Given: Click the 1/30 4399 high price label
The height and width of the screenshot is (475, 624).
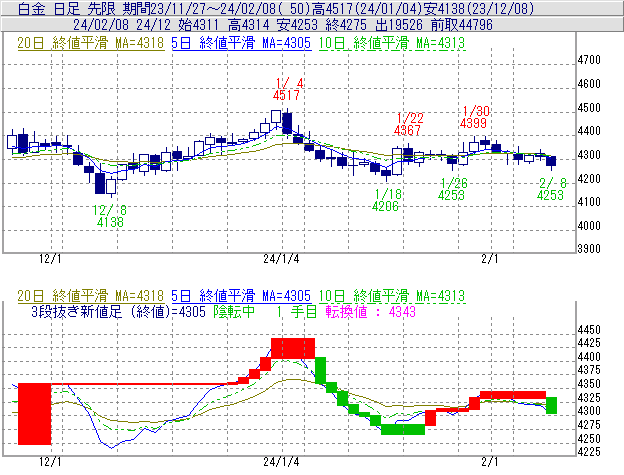Looking at the screenshot, I should point(475,117).
